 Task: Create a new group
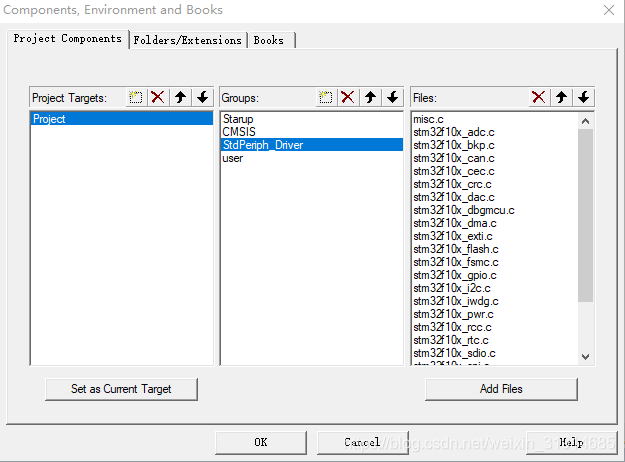coord(326,97)
